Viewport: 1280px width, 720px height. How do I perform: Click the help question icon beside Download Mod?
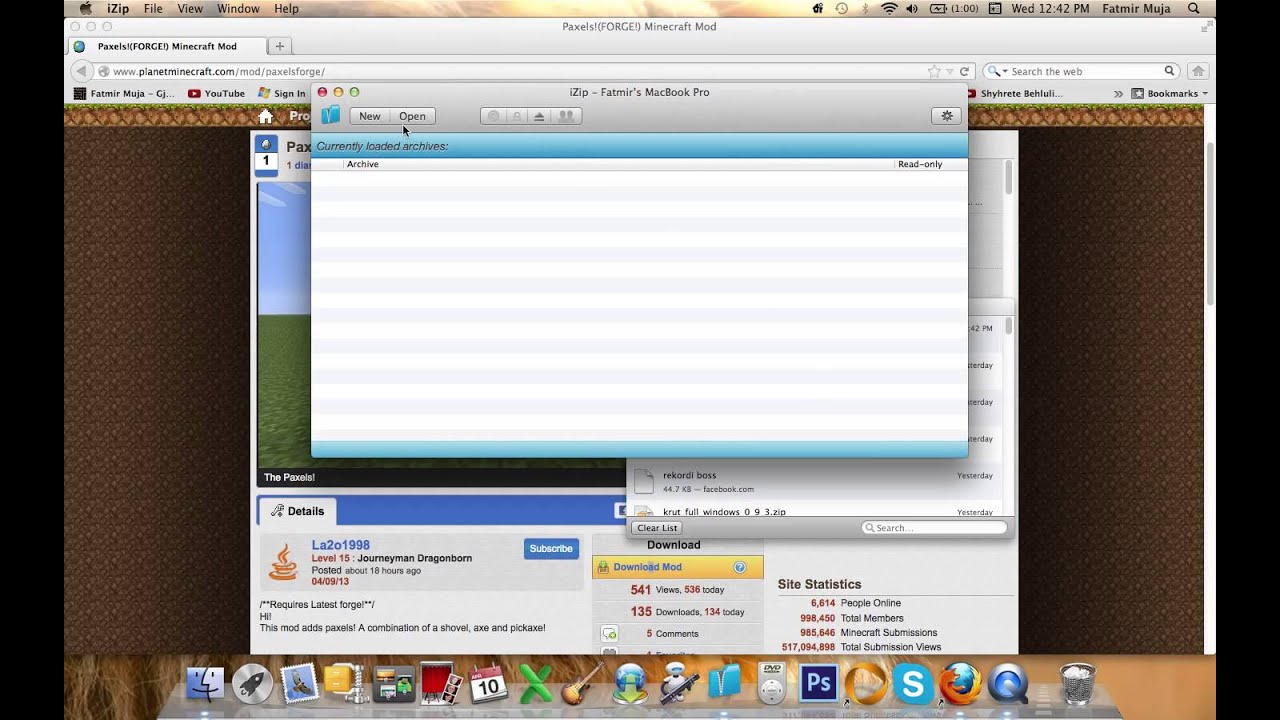click(740, 567)
